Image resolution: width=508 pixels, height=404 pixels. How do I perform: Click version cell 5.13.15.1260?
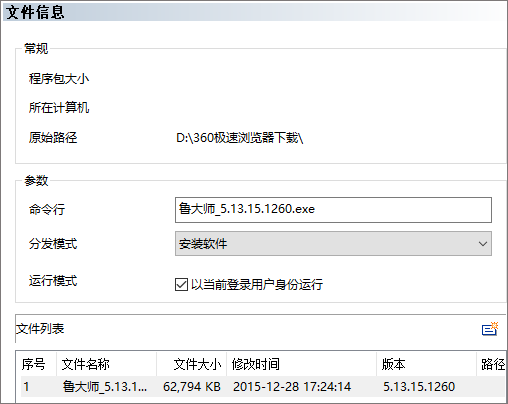point(419,387)
